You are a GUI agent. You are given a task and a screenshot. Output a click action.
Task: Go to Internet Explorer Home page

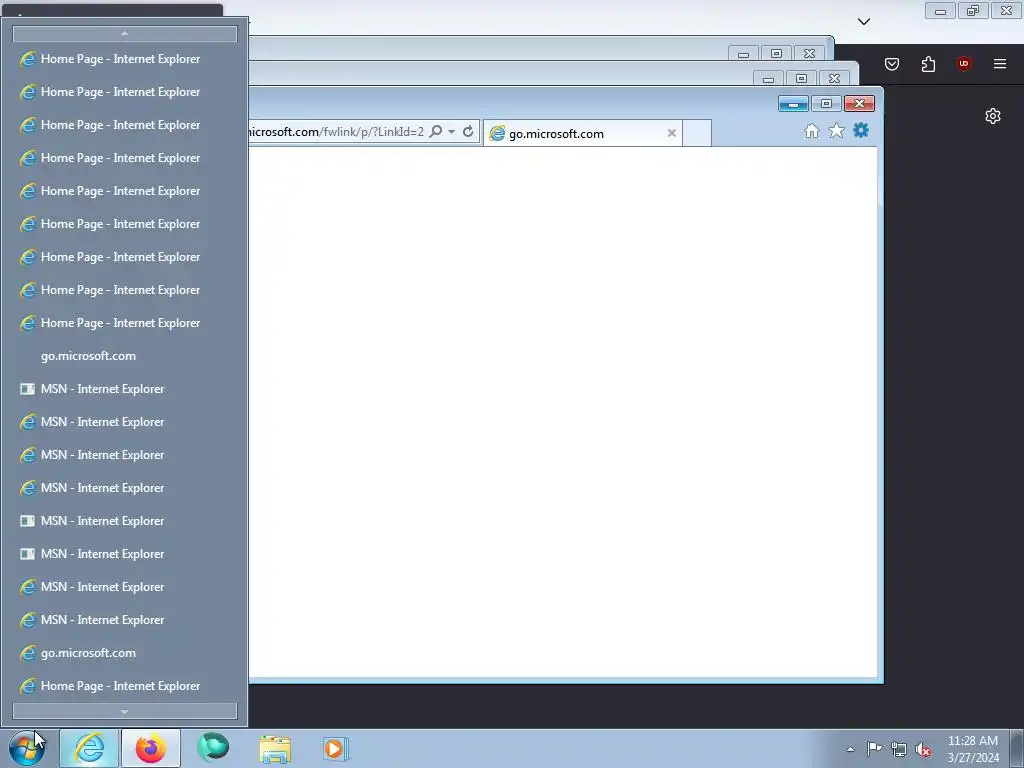click(x=812, y=131)
